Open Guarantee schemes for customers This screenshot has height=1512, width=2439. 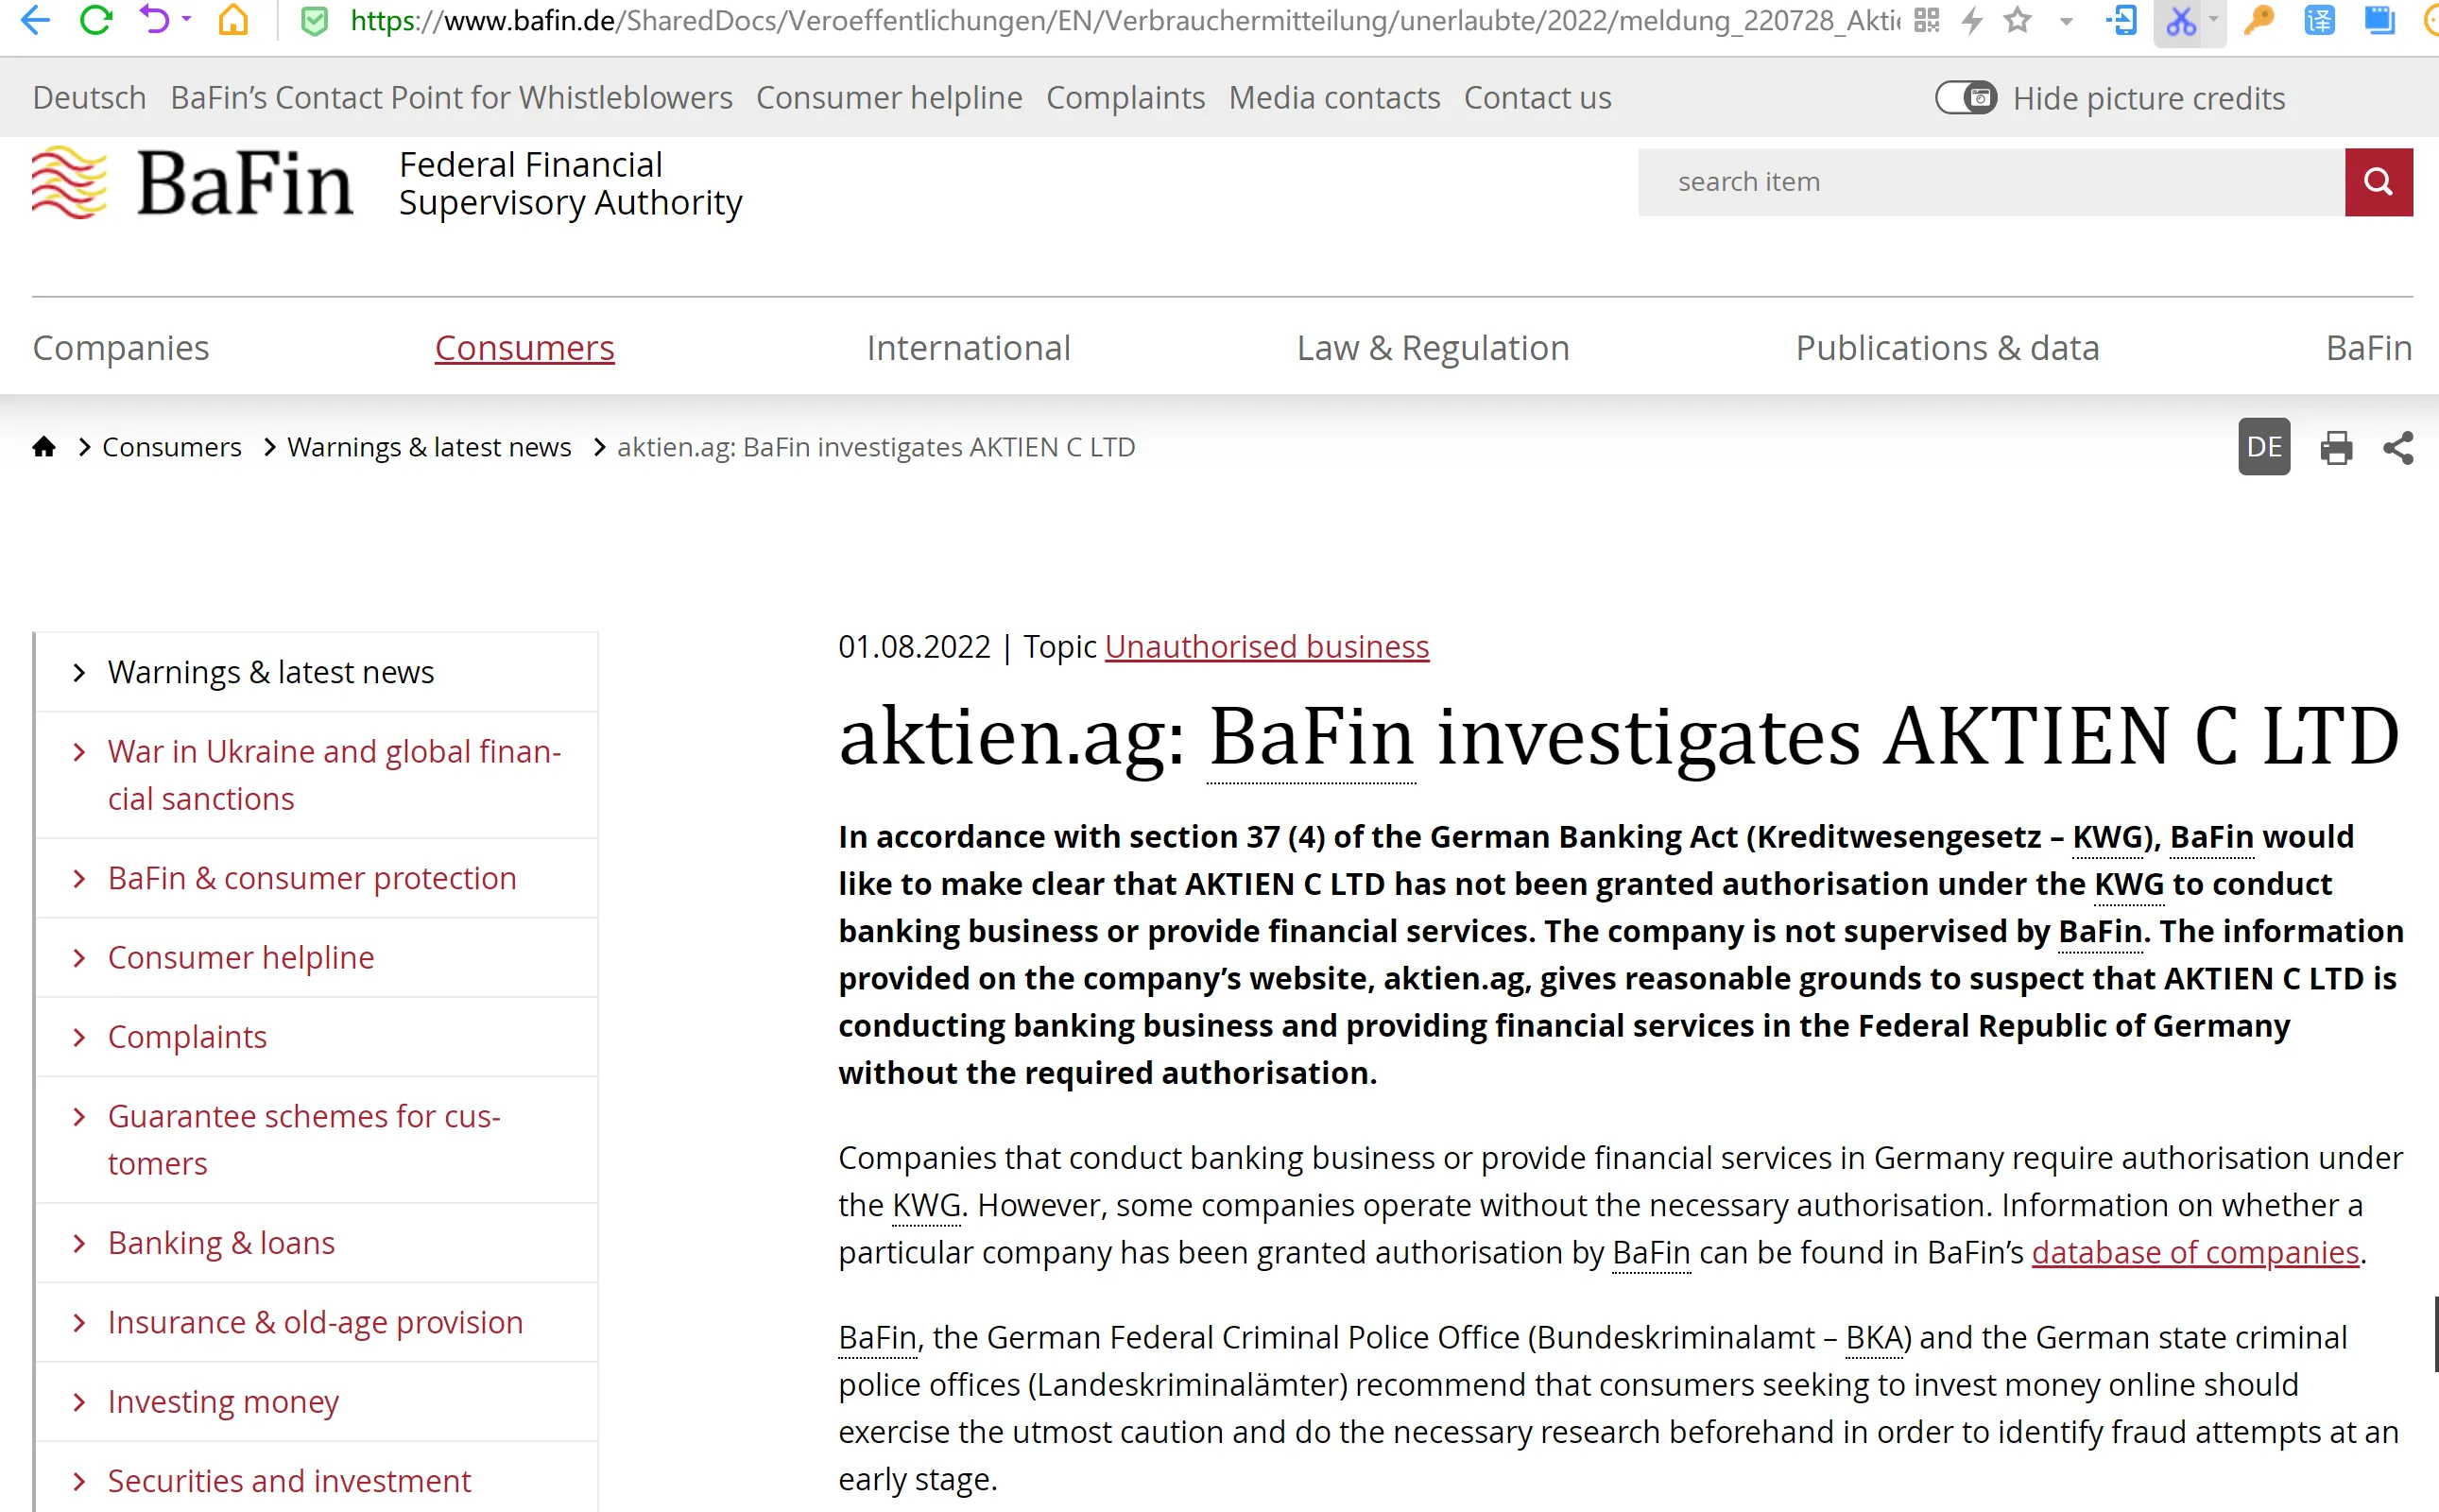[x=304, y=1140]
